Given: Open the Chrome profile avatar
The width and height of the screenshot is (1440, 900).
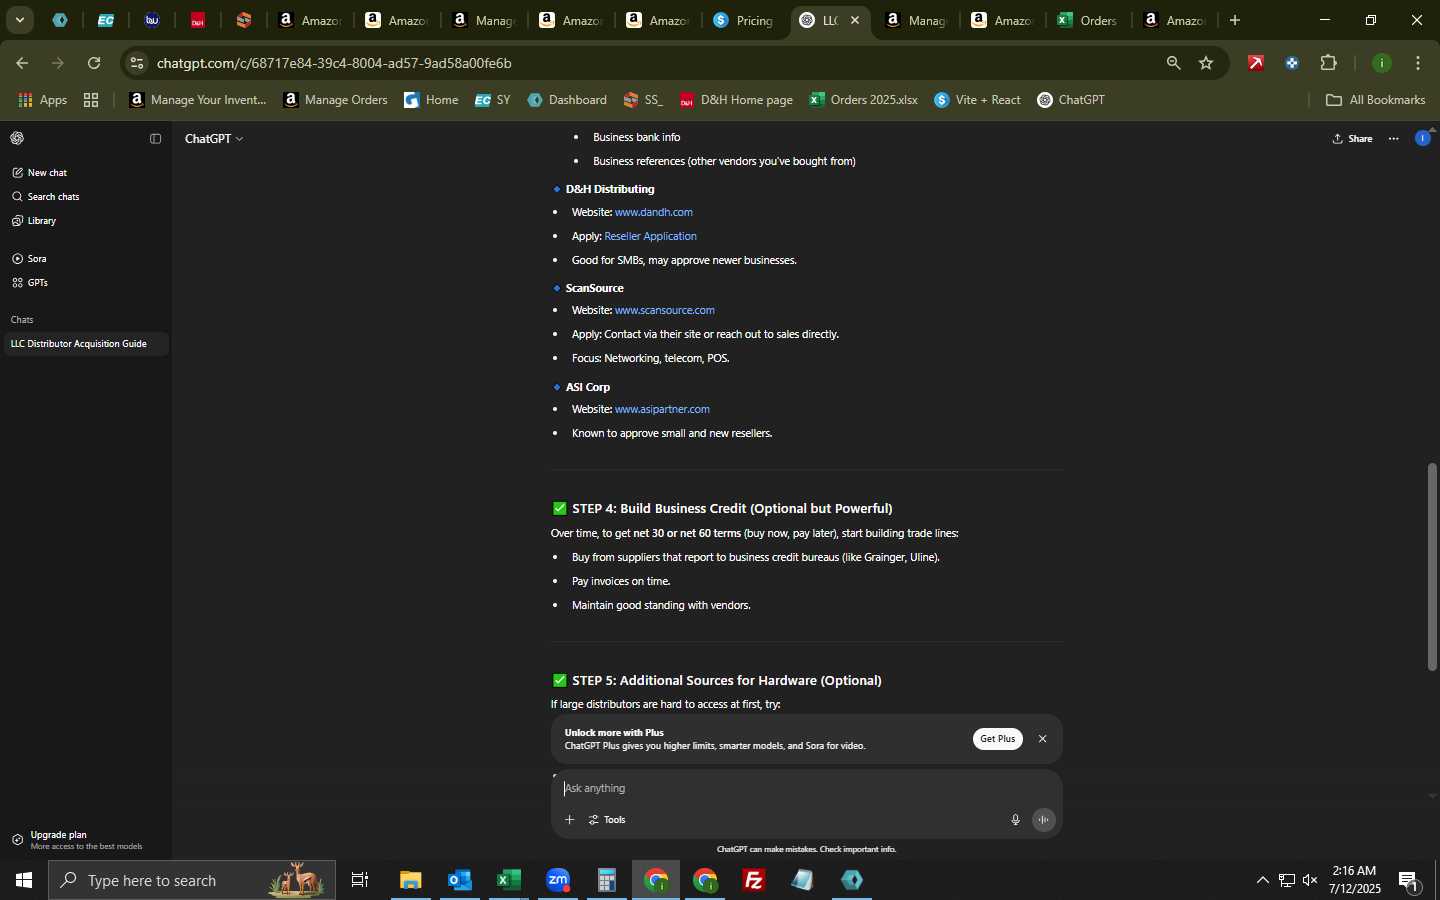Looking at the screenshot, I should tap(1382, 63).
